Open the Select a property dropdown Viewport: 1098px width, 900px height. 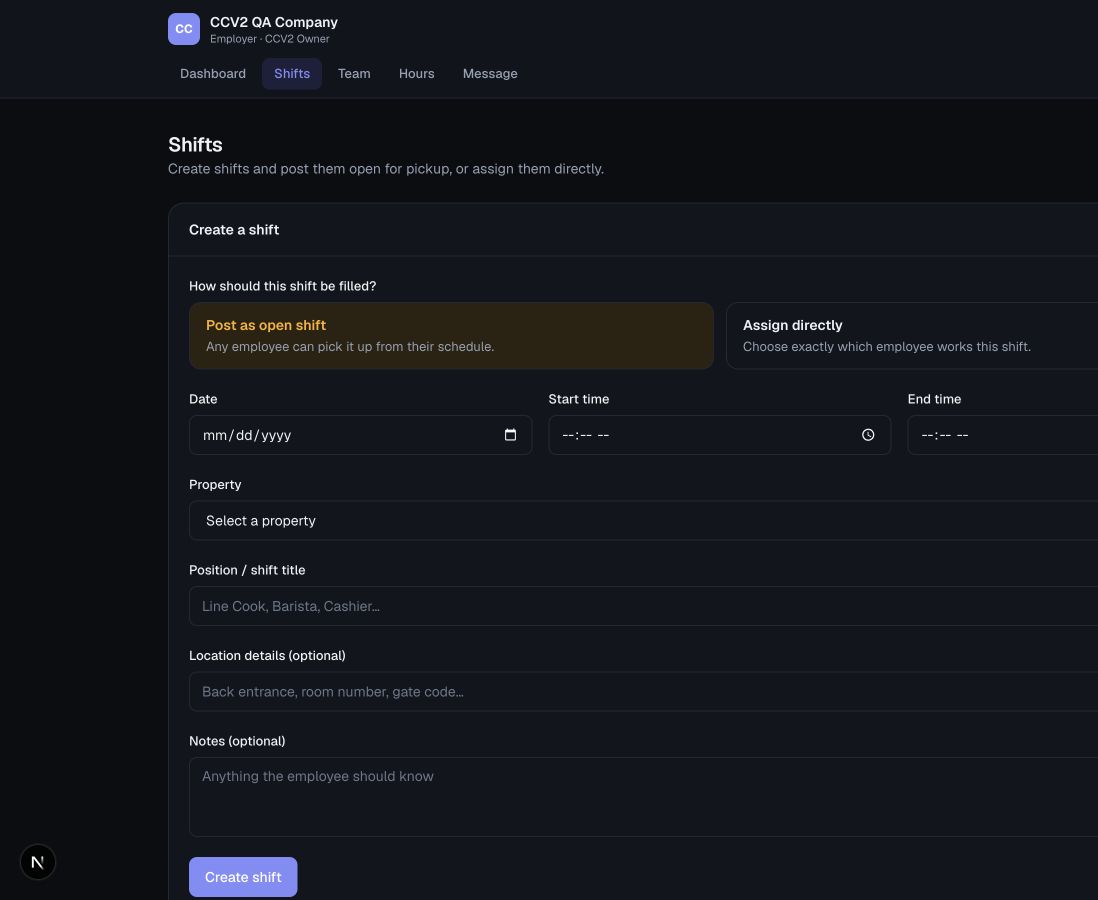pos(644,520)
